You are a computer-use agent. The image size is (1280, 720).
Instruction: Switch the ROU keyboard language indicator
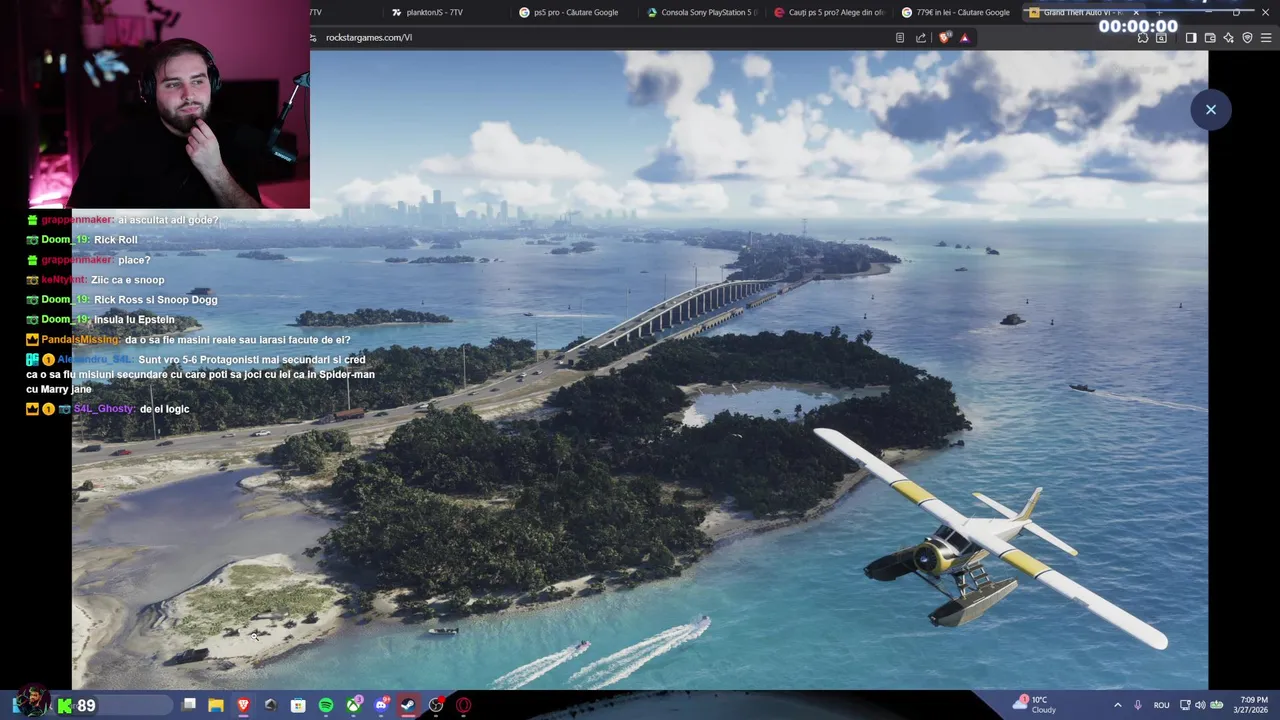1161,705
